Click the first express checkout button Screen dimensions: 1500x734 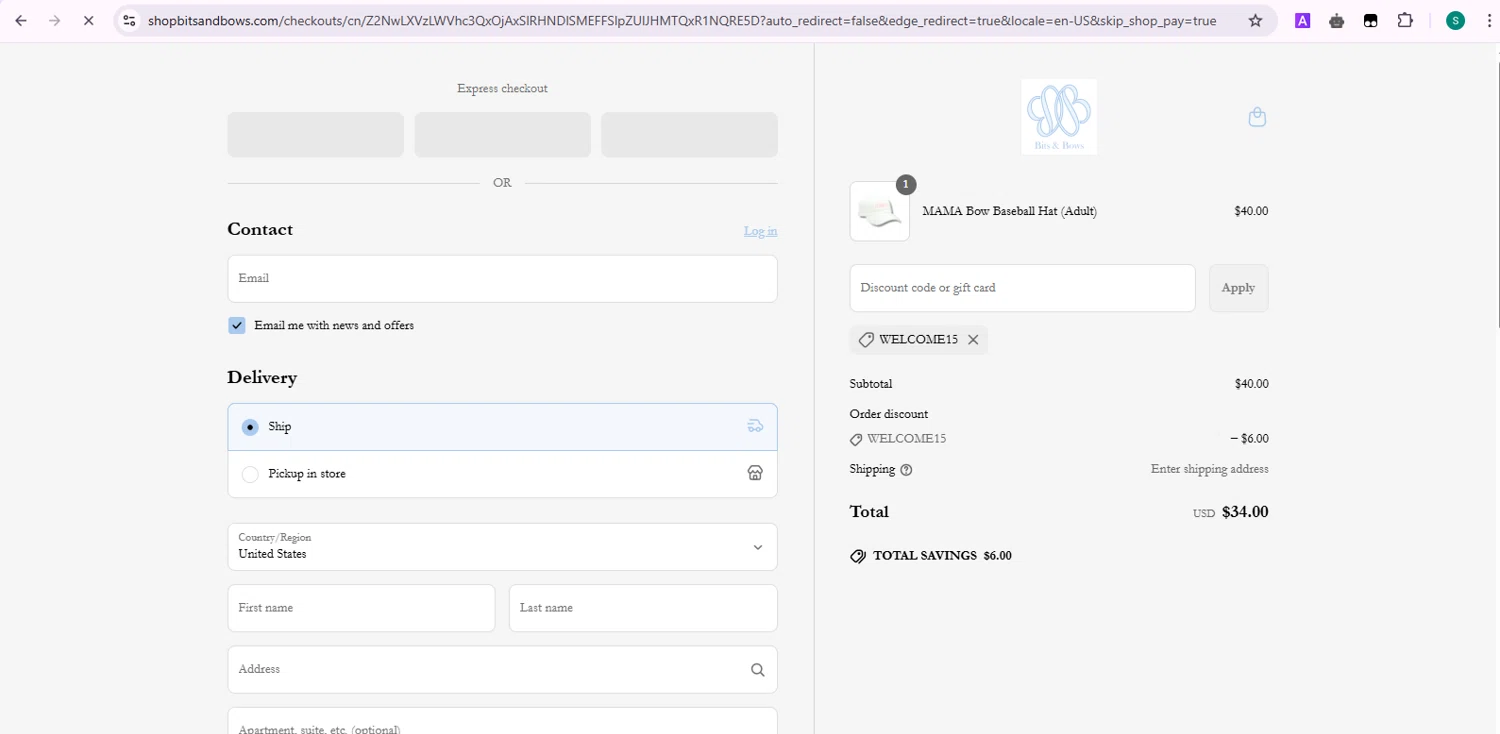point(315,134)
